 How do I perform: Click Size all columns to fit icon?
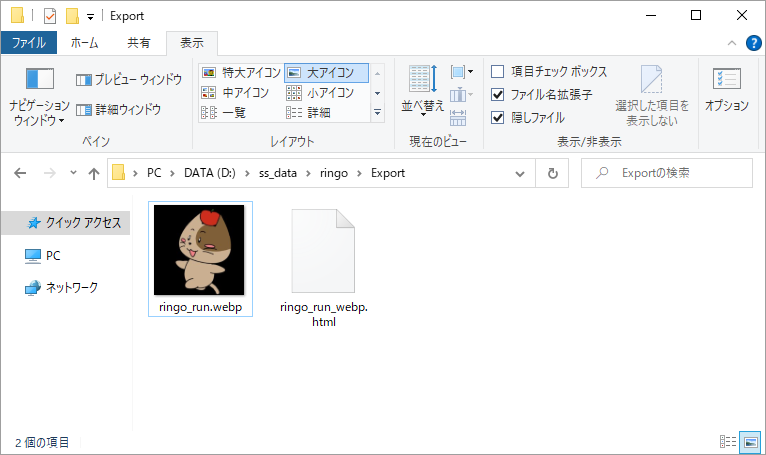click(x=458, y=117)
